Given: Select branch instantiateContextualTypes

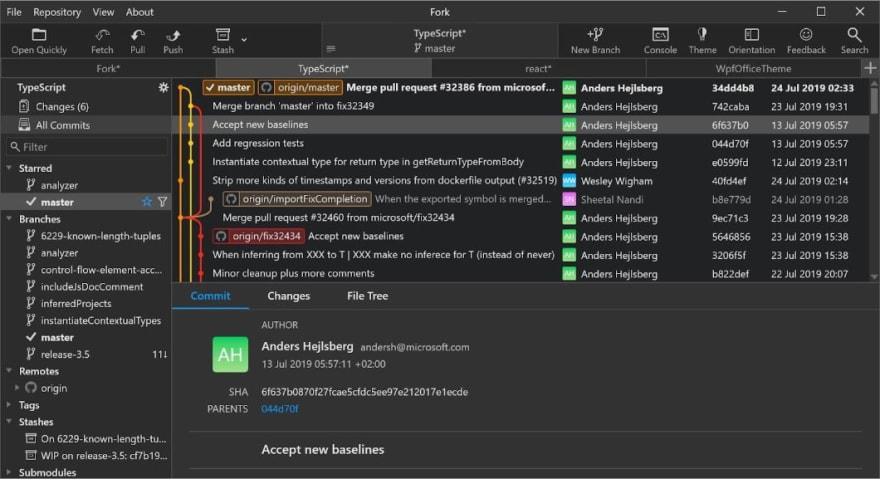Looking at the screenshot, I should coord(86,321).
